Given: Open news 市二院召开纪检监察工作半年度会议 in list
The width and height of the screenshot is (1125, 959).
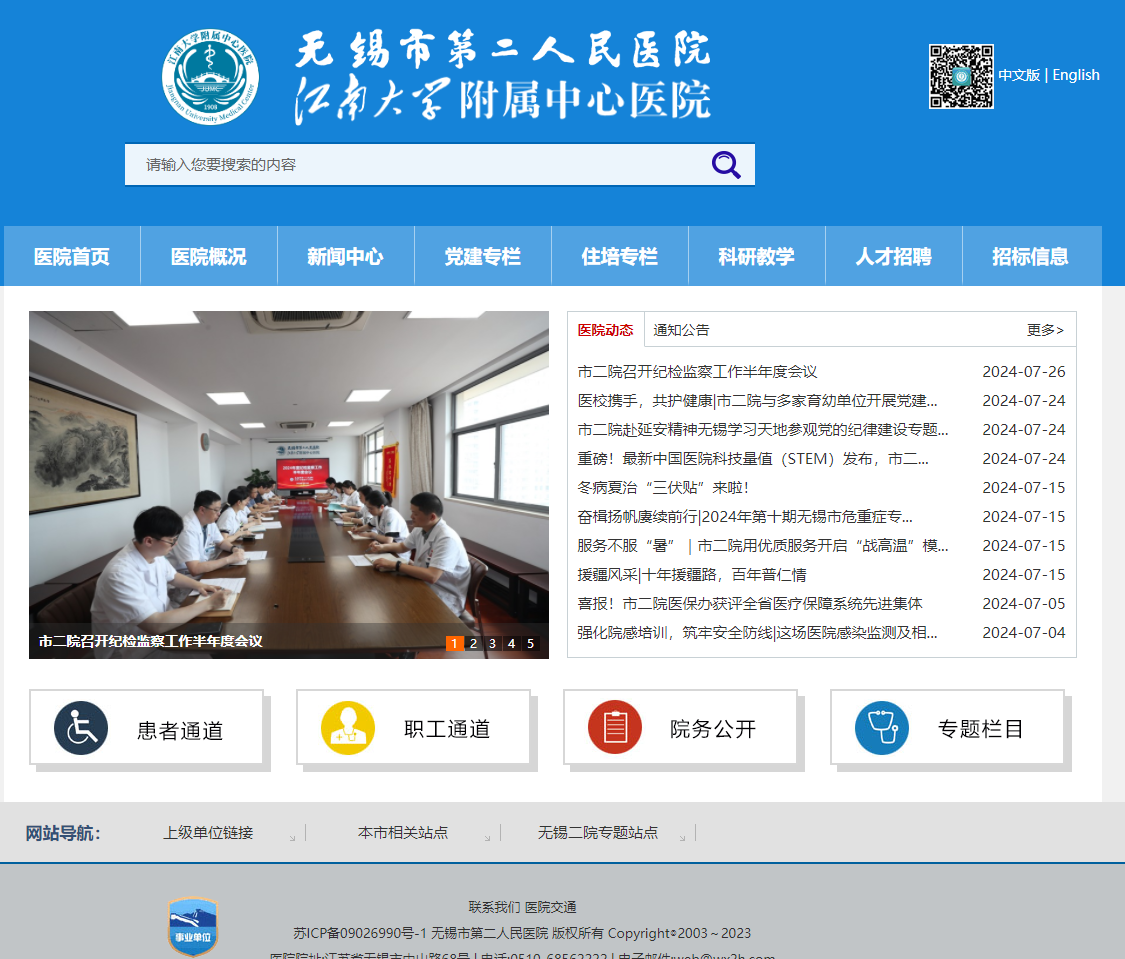Looking at the screenshot, I should (x=697, y=372).
